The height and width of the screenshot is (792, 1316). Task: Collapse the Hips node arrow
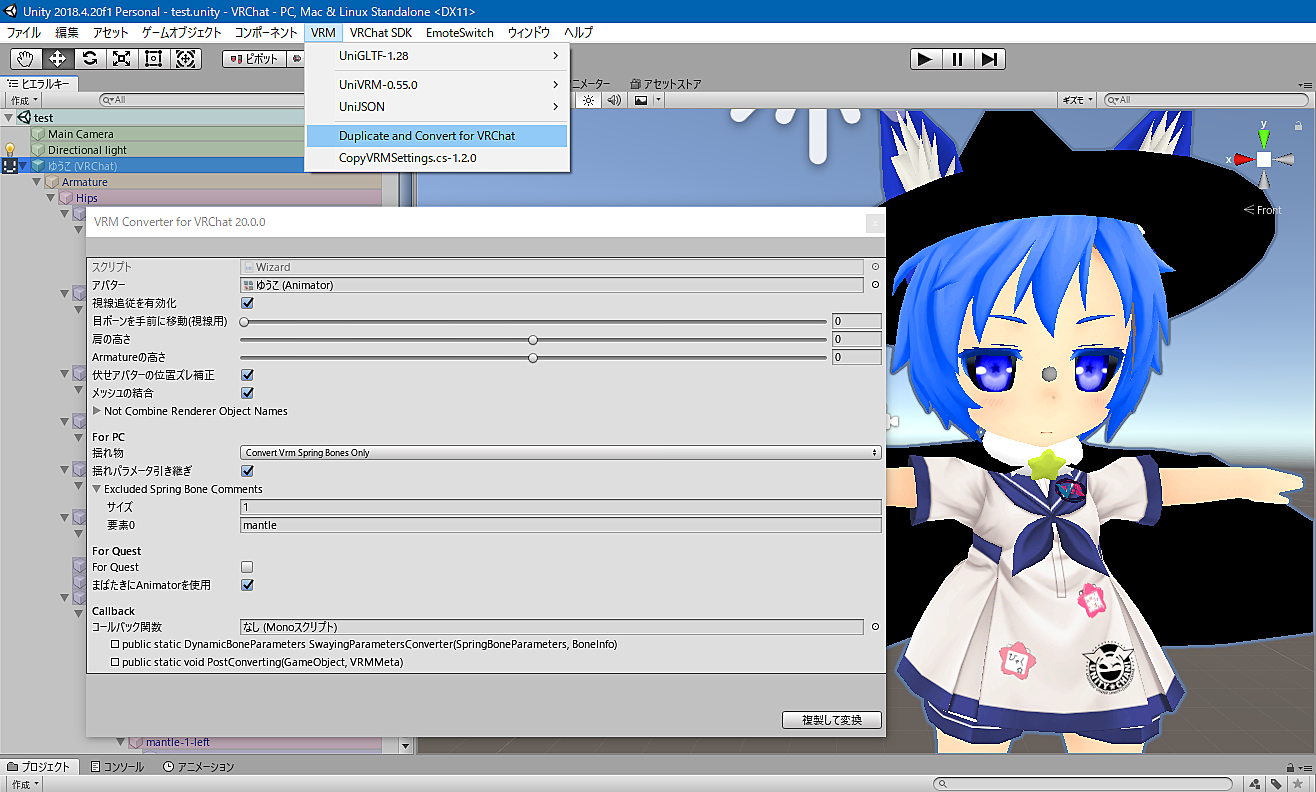(51, 198)
